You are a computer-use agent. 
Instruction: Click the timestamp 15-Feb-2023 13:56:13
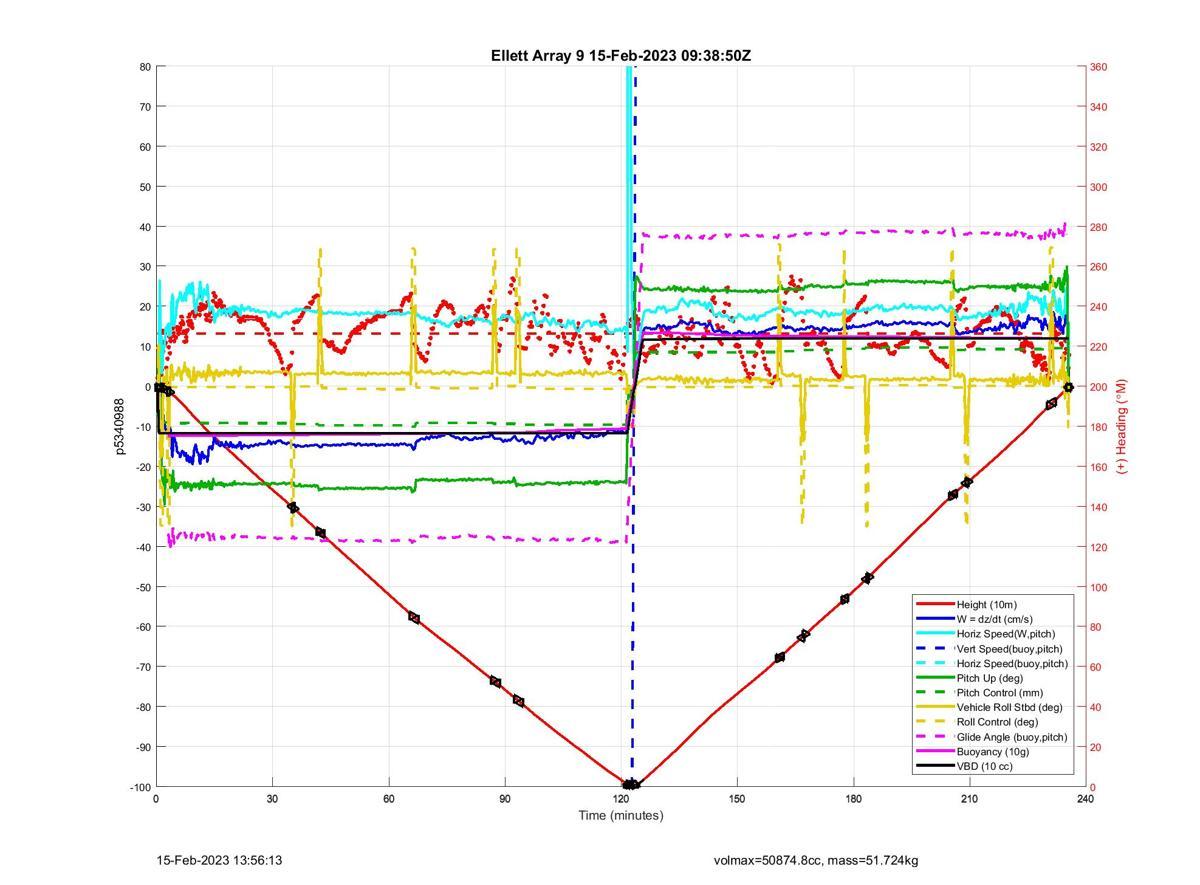coord(219,860)
